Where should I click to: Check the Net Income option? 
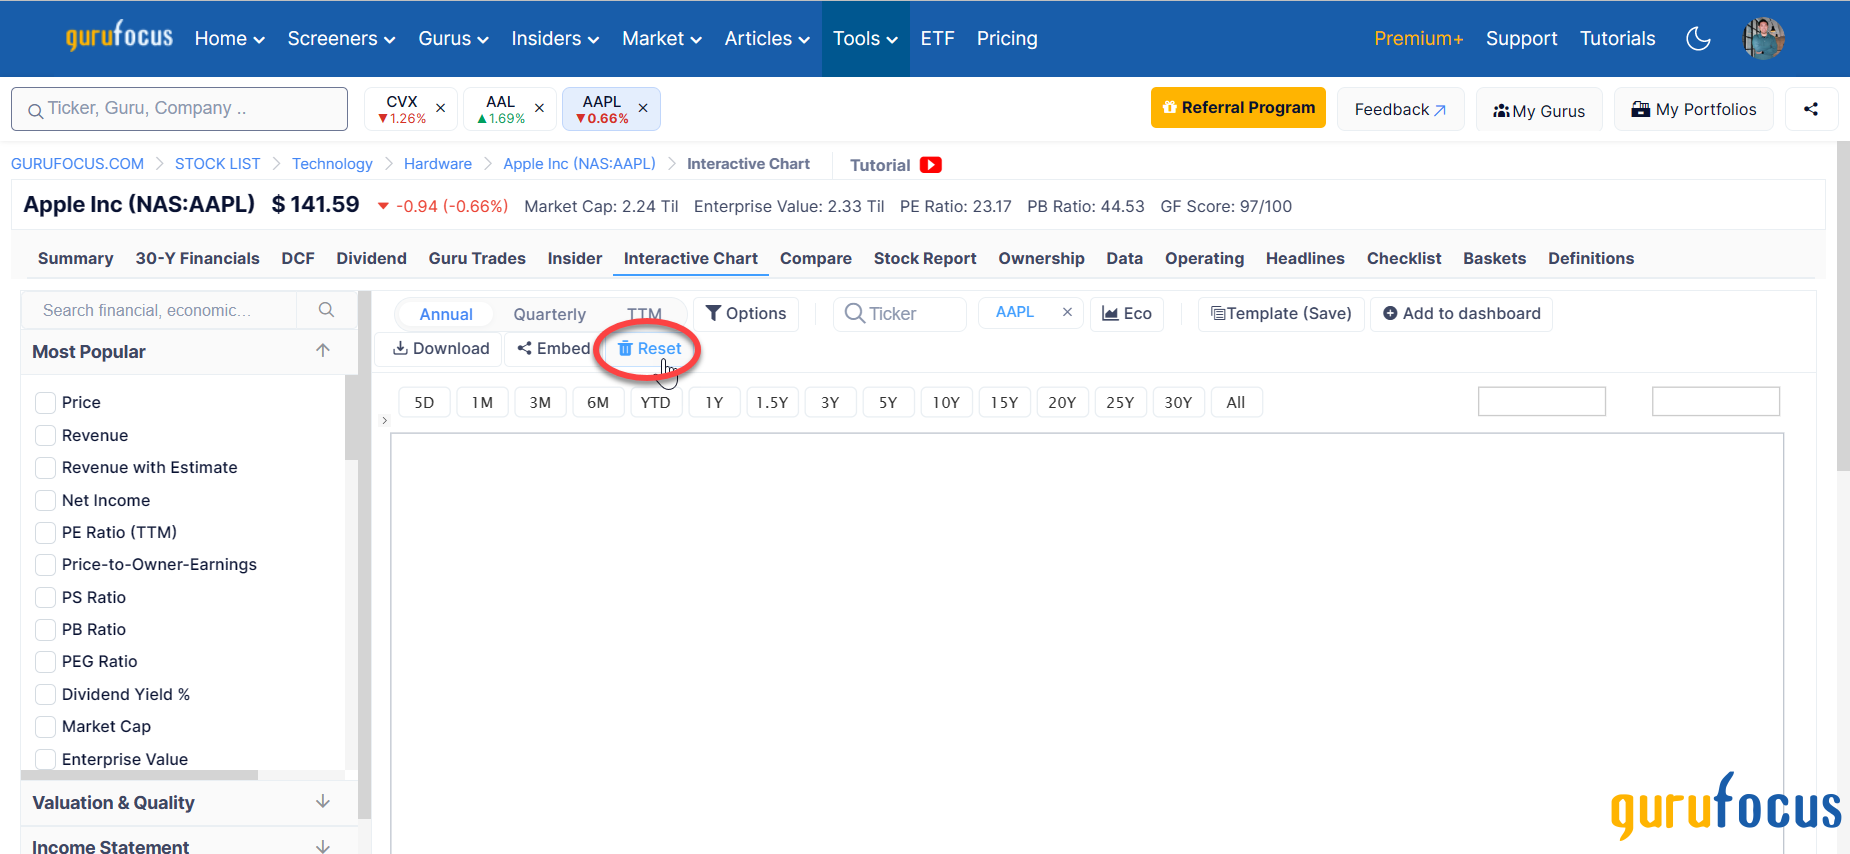click(46, 500)
